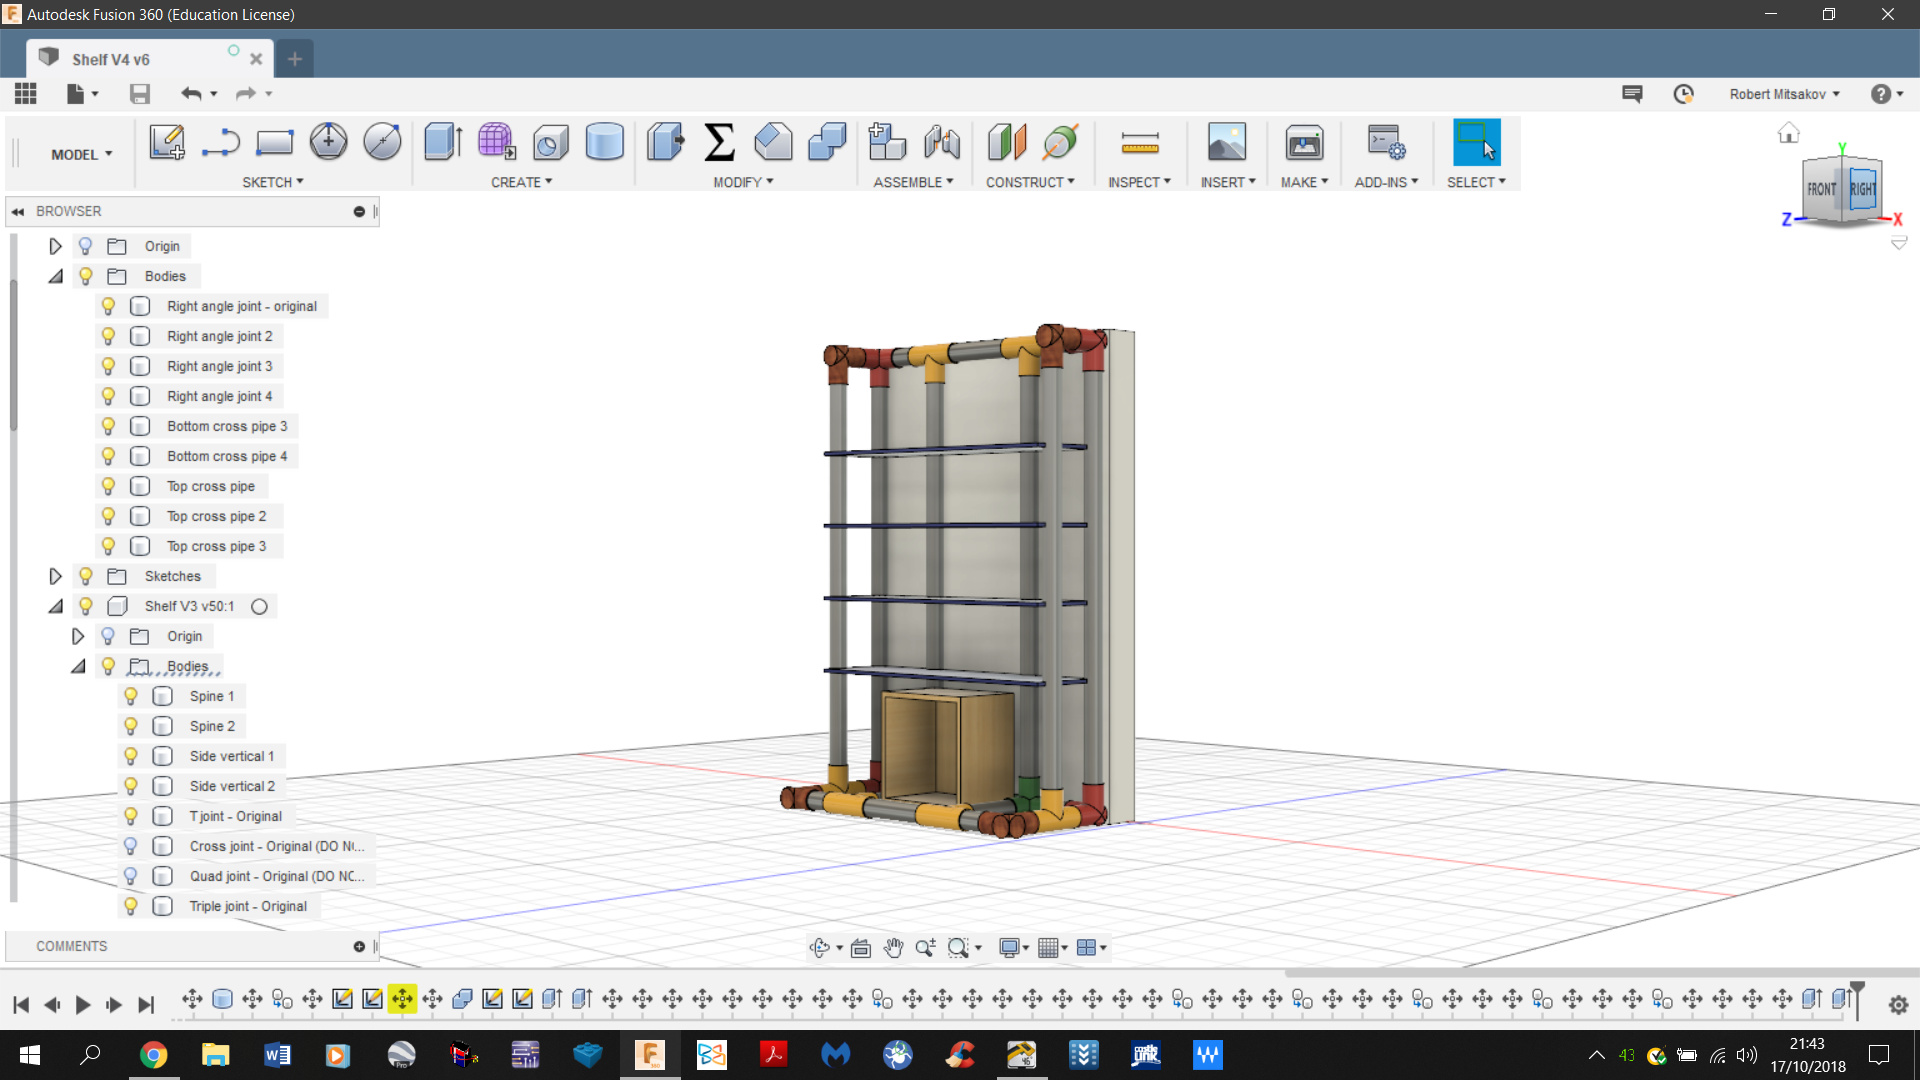Click the Undo button

click(x=191, y=94)
